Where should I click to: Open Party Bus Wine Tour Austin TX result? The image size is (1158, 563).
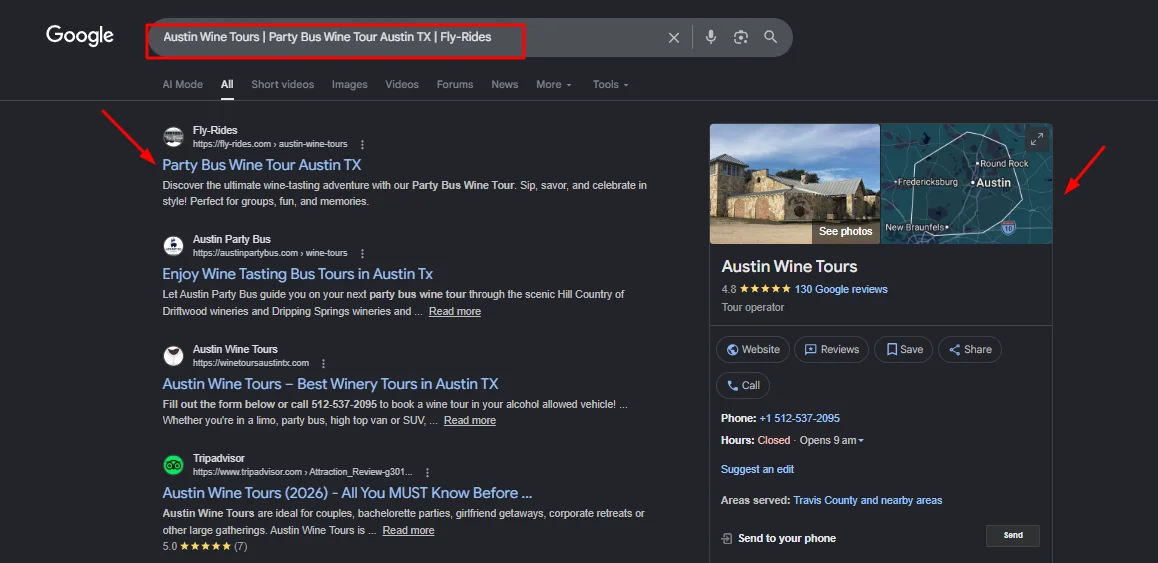point(262,165)
